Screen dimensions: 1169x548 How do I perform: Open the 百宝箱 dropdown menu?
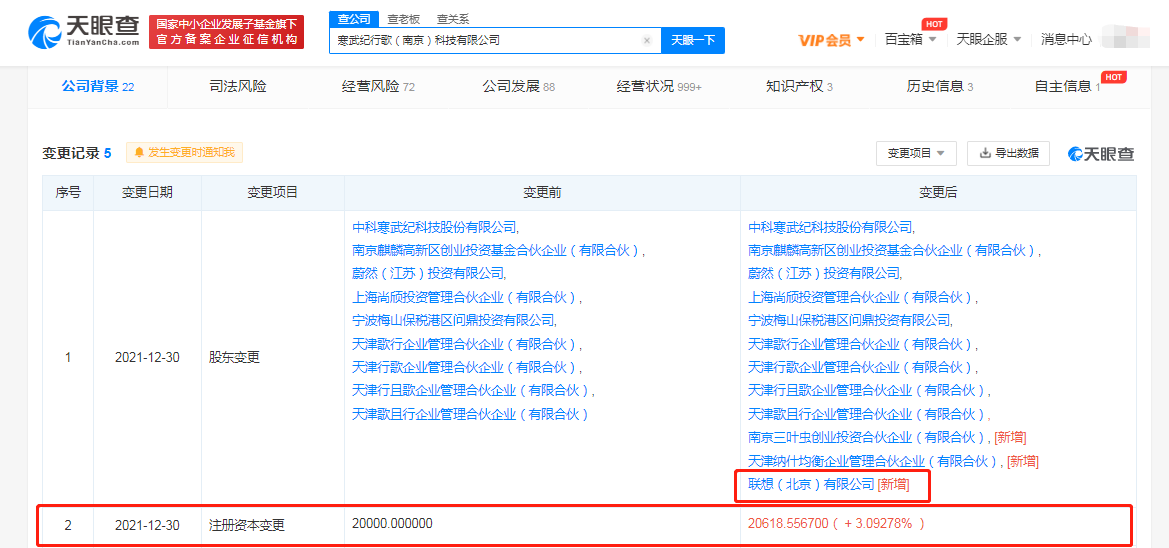click(x=910, y=40)
